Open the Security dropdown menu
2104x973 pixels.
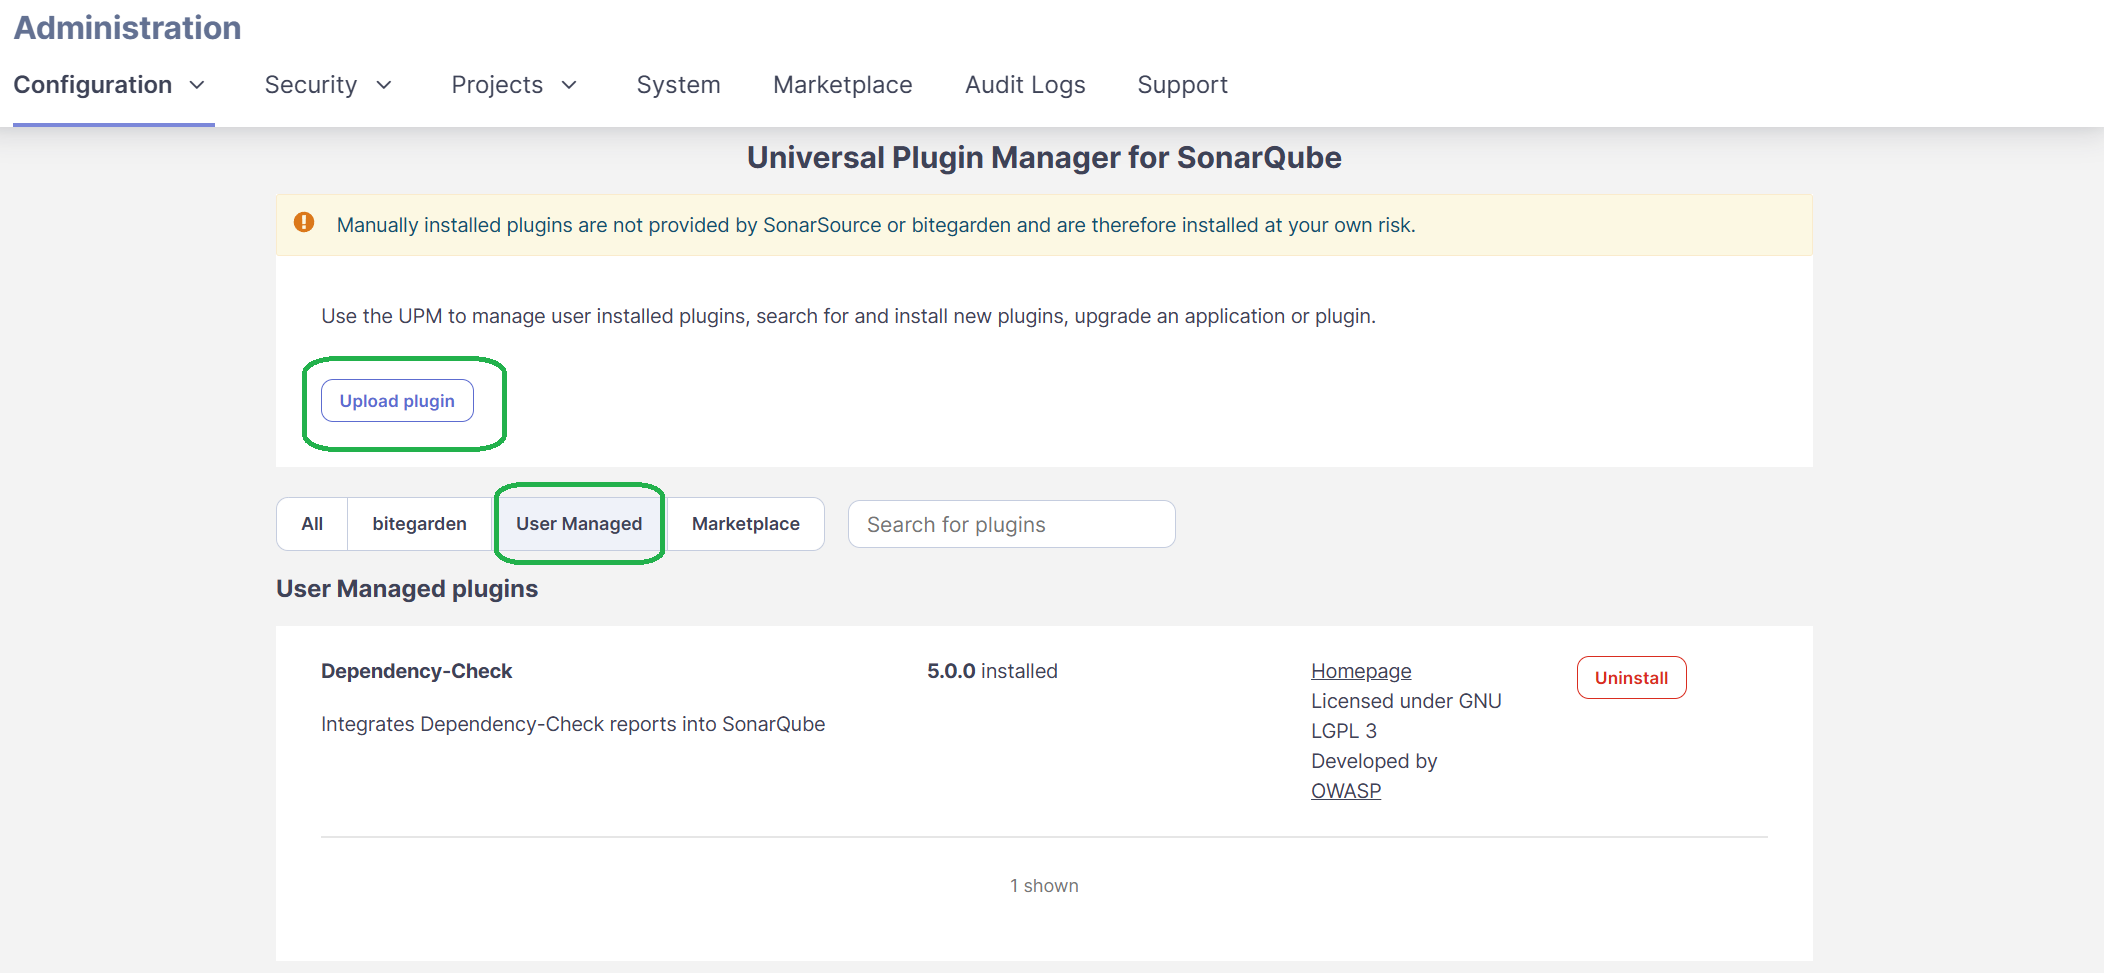[x=327, y=85]
